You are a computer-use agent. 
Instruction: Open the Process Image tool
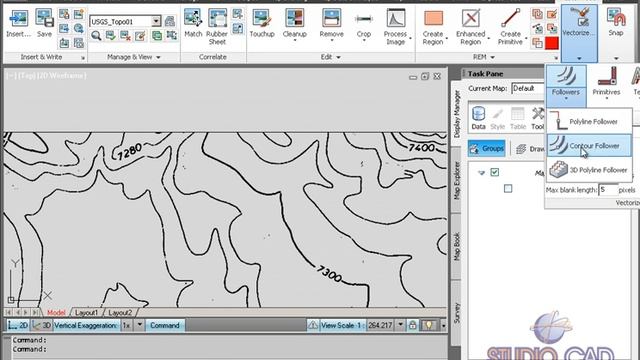pos(396,27)
